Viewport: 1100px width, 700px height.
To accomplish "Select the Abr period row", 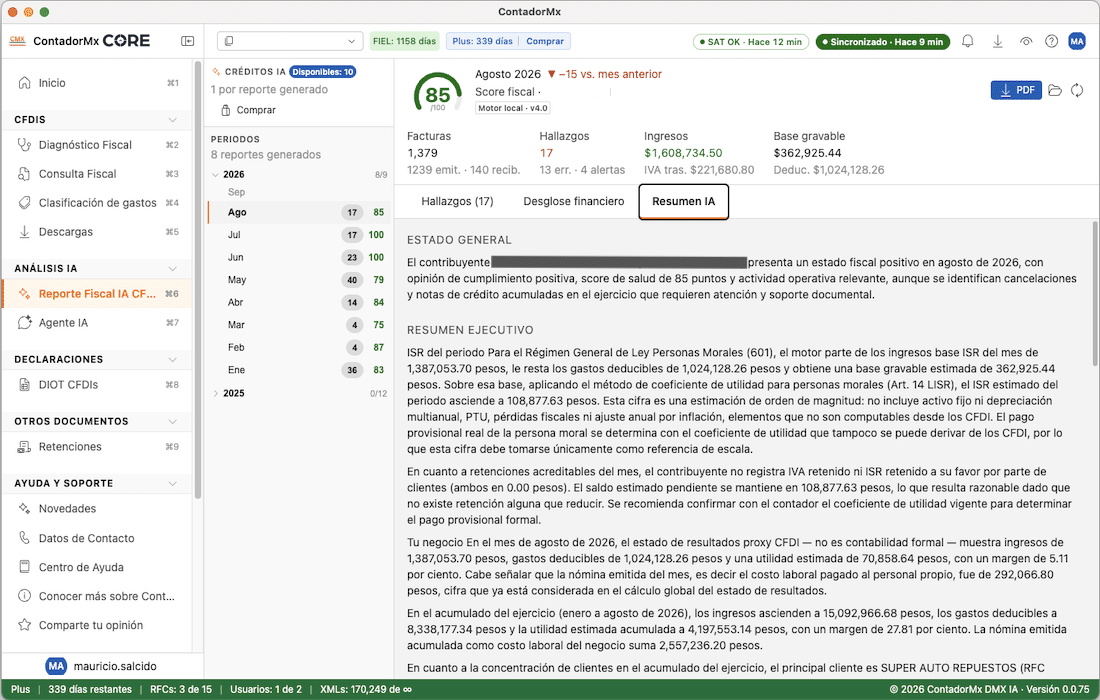I will click(299, 302).
